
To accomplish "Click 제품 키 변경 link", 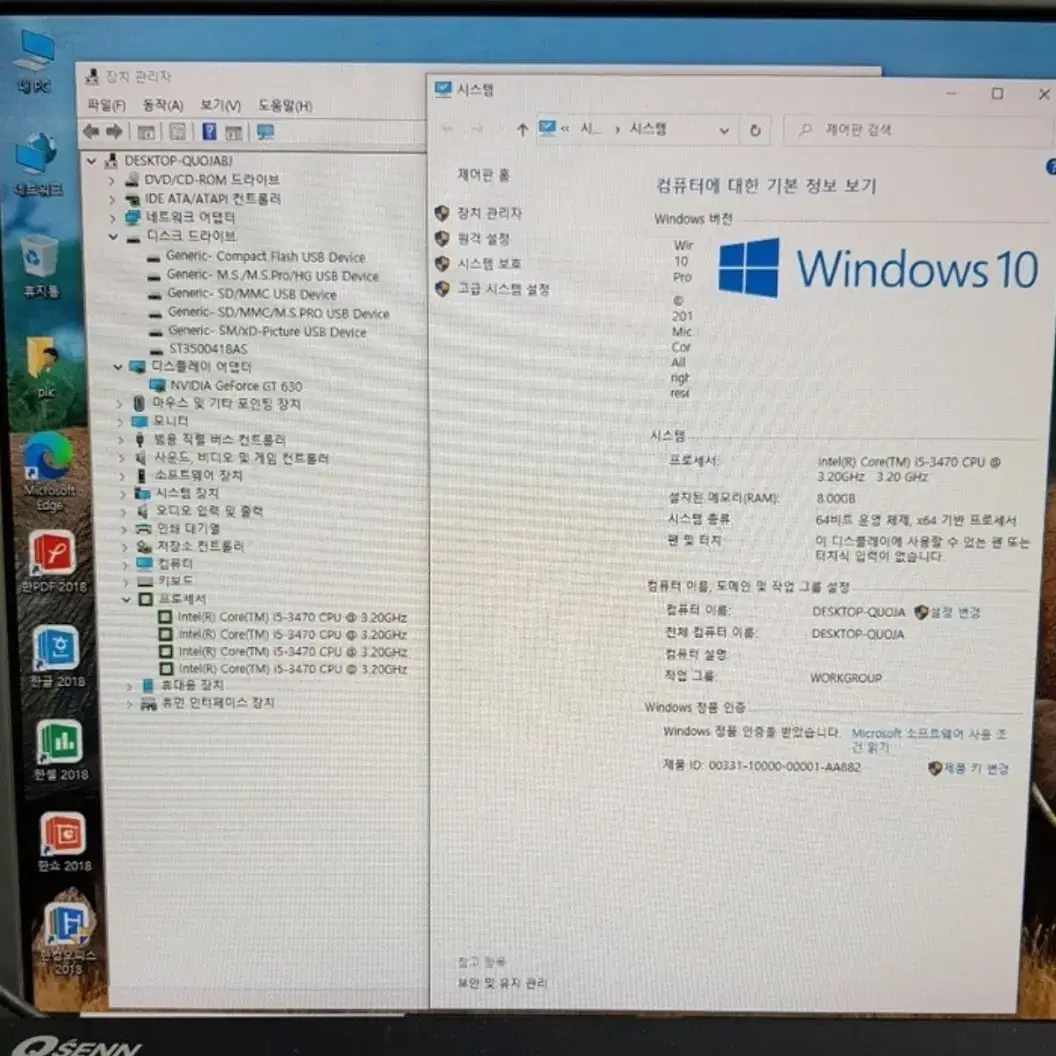I will click(x=975, y=768).
